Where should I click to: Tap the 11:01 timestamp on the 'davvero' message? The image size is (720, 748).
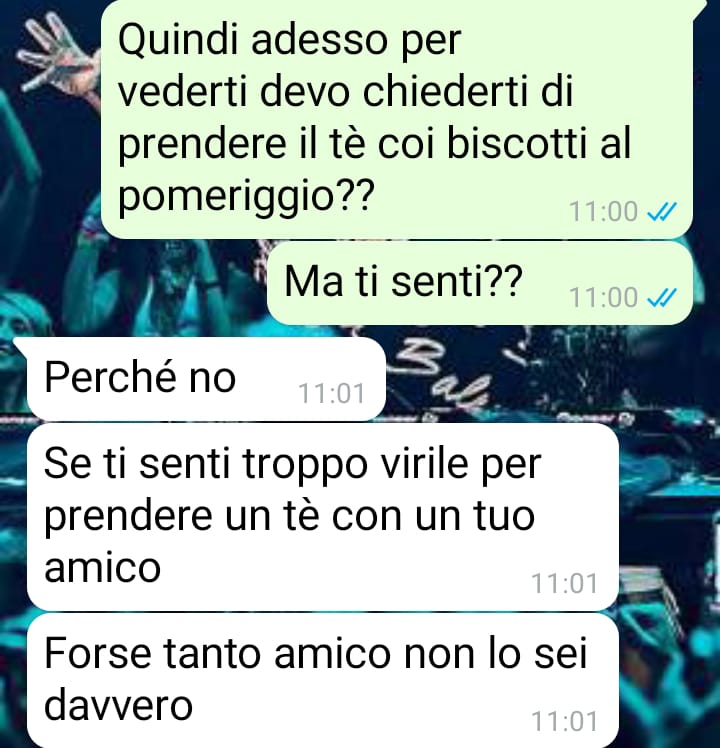(x=564, y=721)
